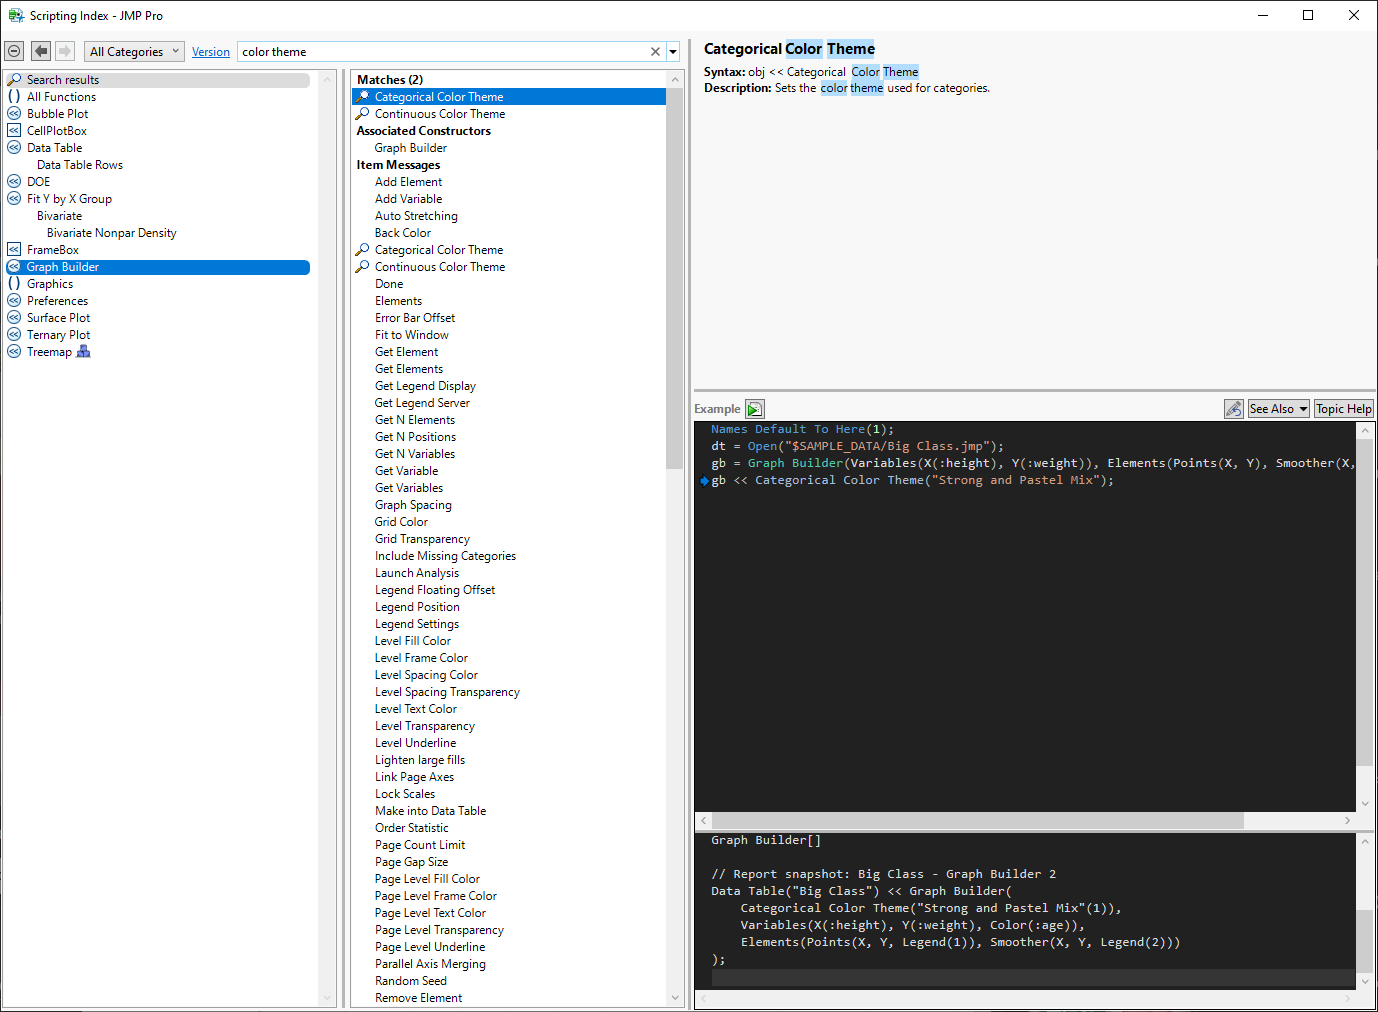
Task: Select Continuous Color Theme in Matches
Action: pos(439,114)
